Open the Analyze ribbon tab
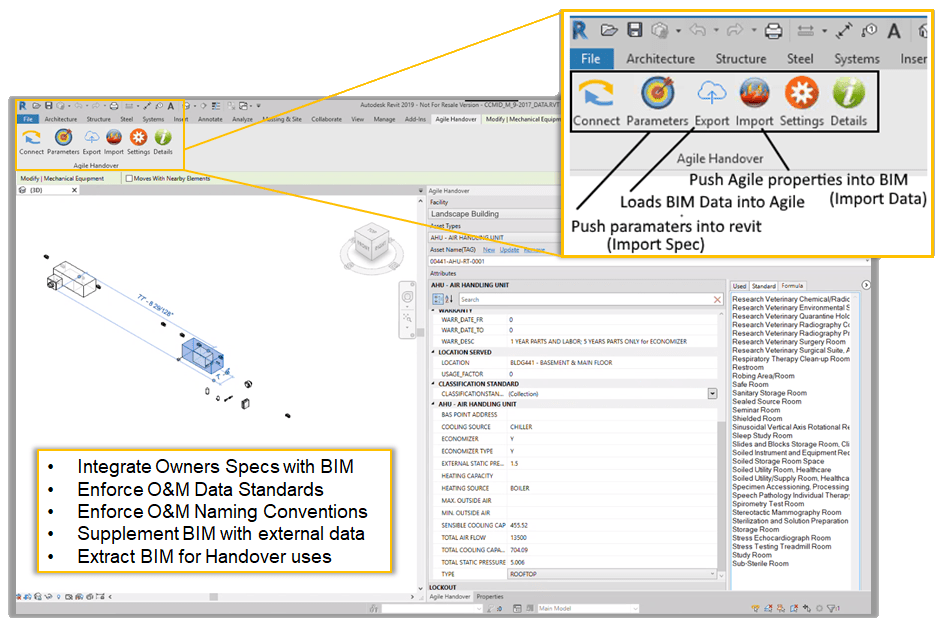Image resolution: width=943 pixels, height=626 pixels. (242, 119)
